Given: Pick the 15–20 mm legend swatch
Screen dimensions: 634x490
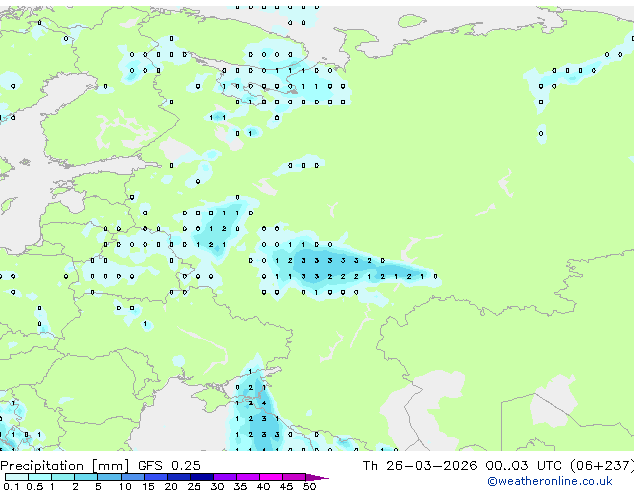Looking at the screenshot, I should click(155, 477).
